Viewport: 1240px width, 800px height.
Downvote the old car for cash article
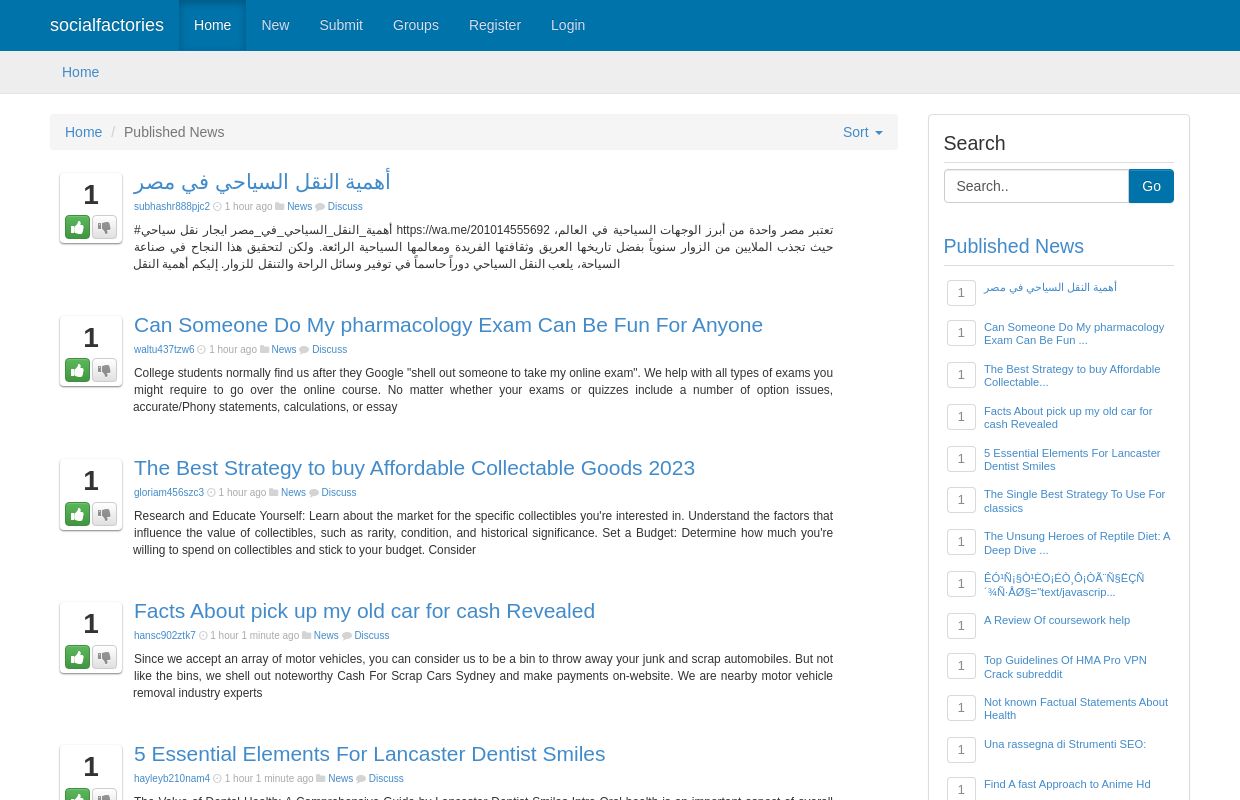[x=104, y=657]
